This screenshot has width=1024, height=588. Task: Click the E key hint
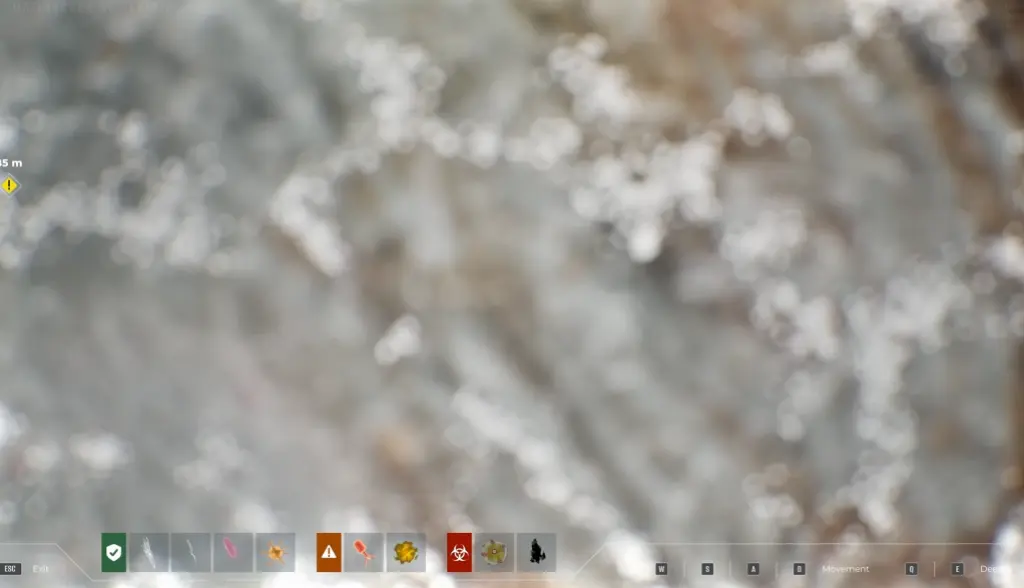[957, 569]
